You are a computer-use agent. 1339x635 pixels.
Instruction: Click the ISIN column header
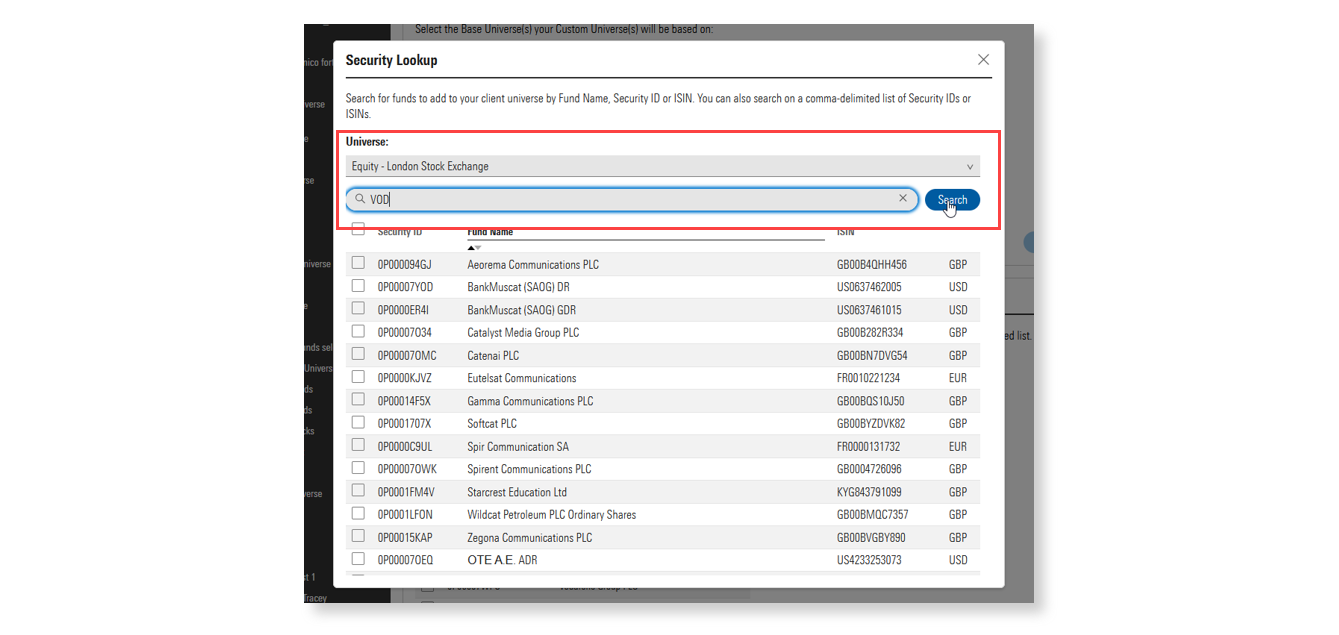point(845,232)
